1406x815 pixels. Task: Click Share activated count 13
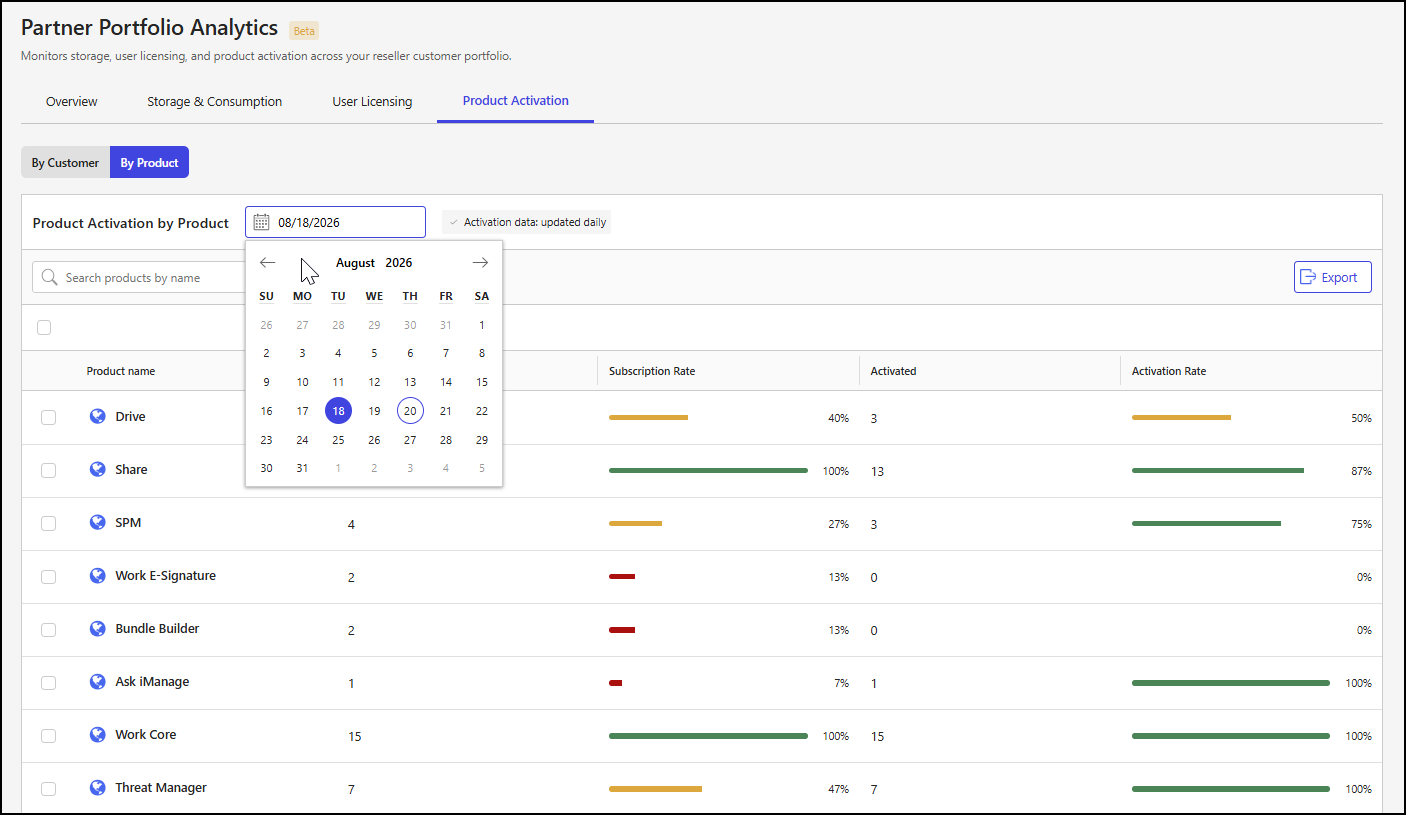878,472
